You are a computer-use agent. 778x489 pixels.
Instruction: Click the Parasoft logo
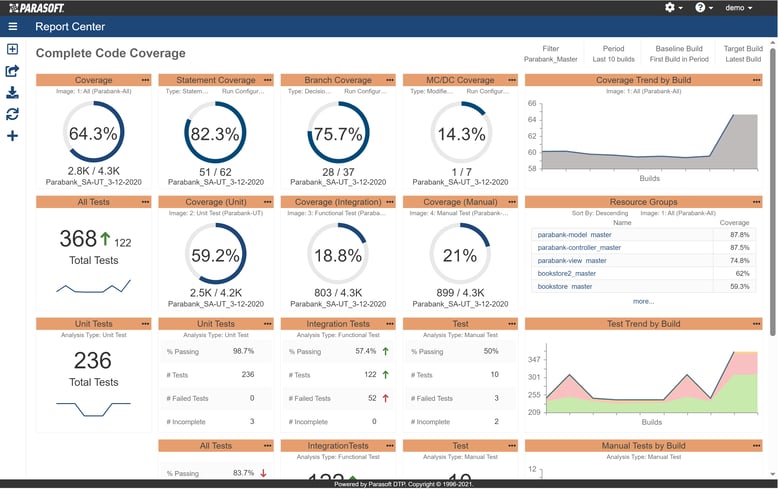point(36,8)
